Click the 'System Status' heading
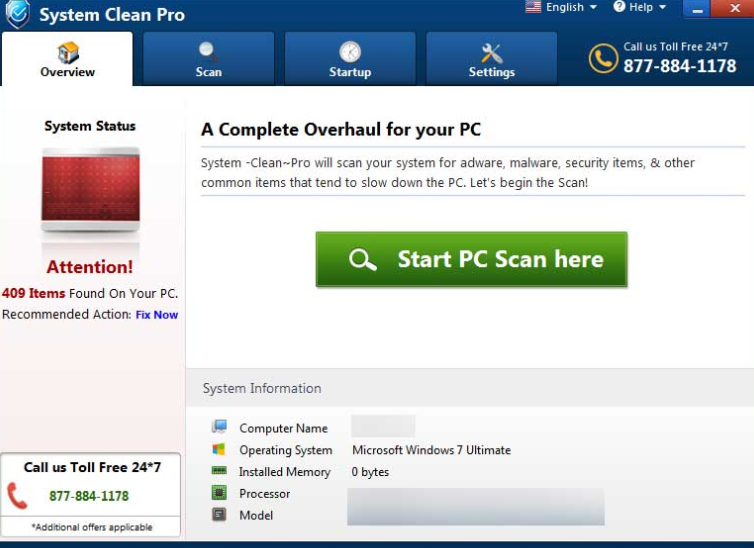 click(90, 126)
